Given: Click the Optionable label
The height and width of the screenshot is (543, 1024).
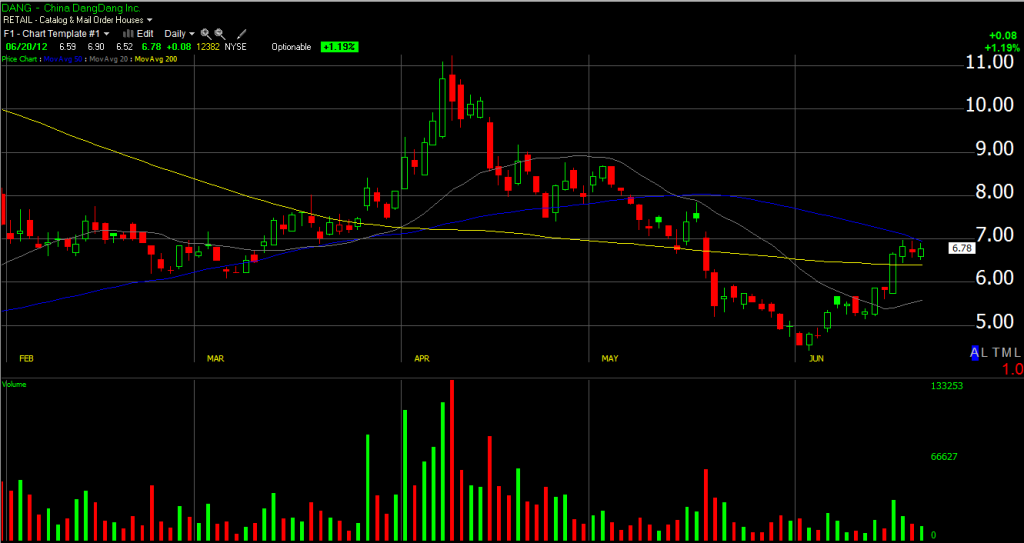Looking at the screenshot, I should click(291, 47).
